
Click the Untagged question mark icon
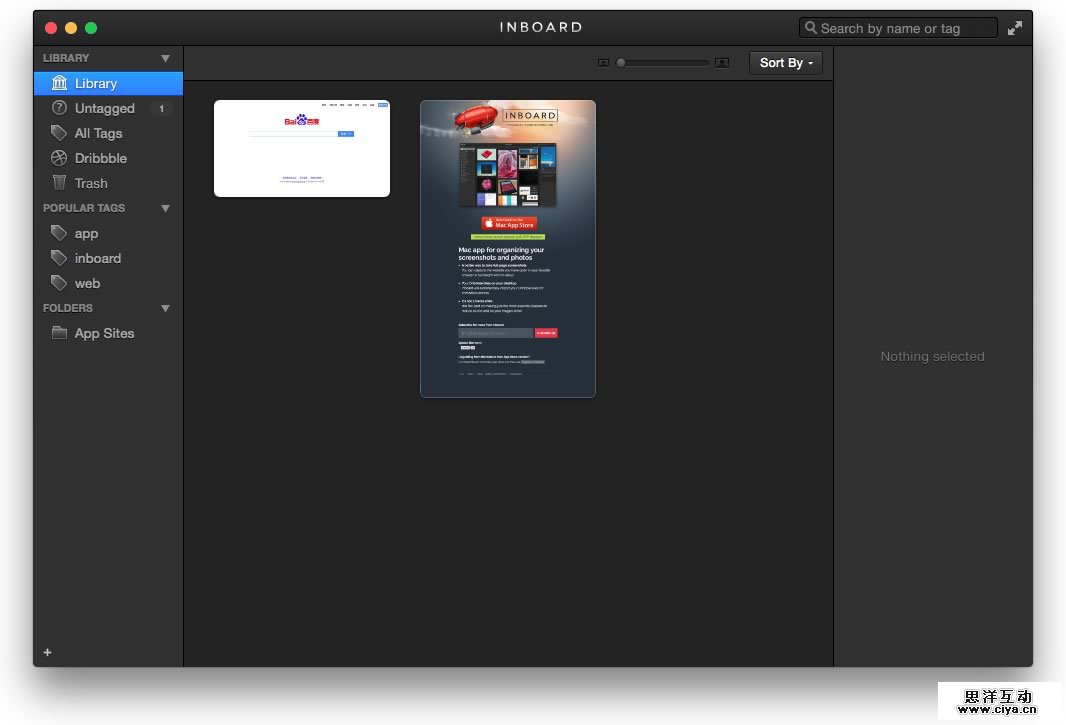coord(60,108)
